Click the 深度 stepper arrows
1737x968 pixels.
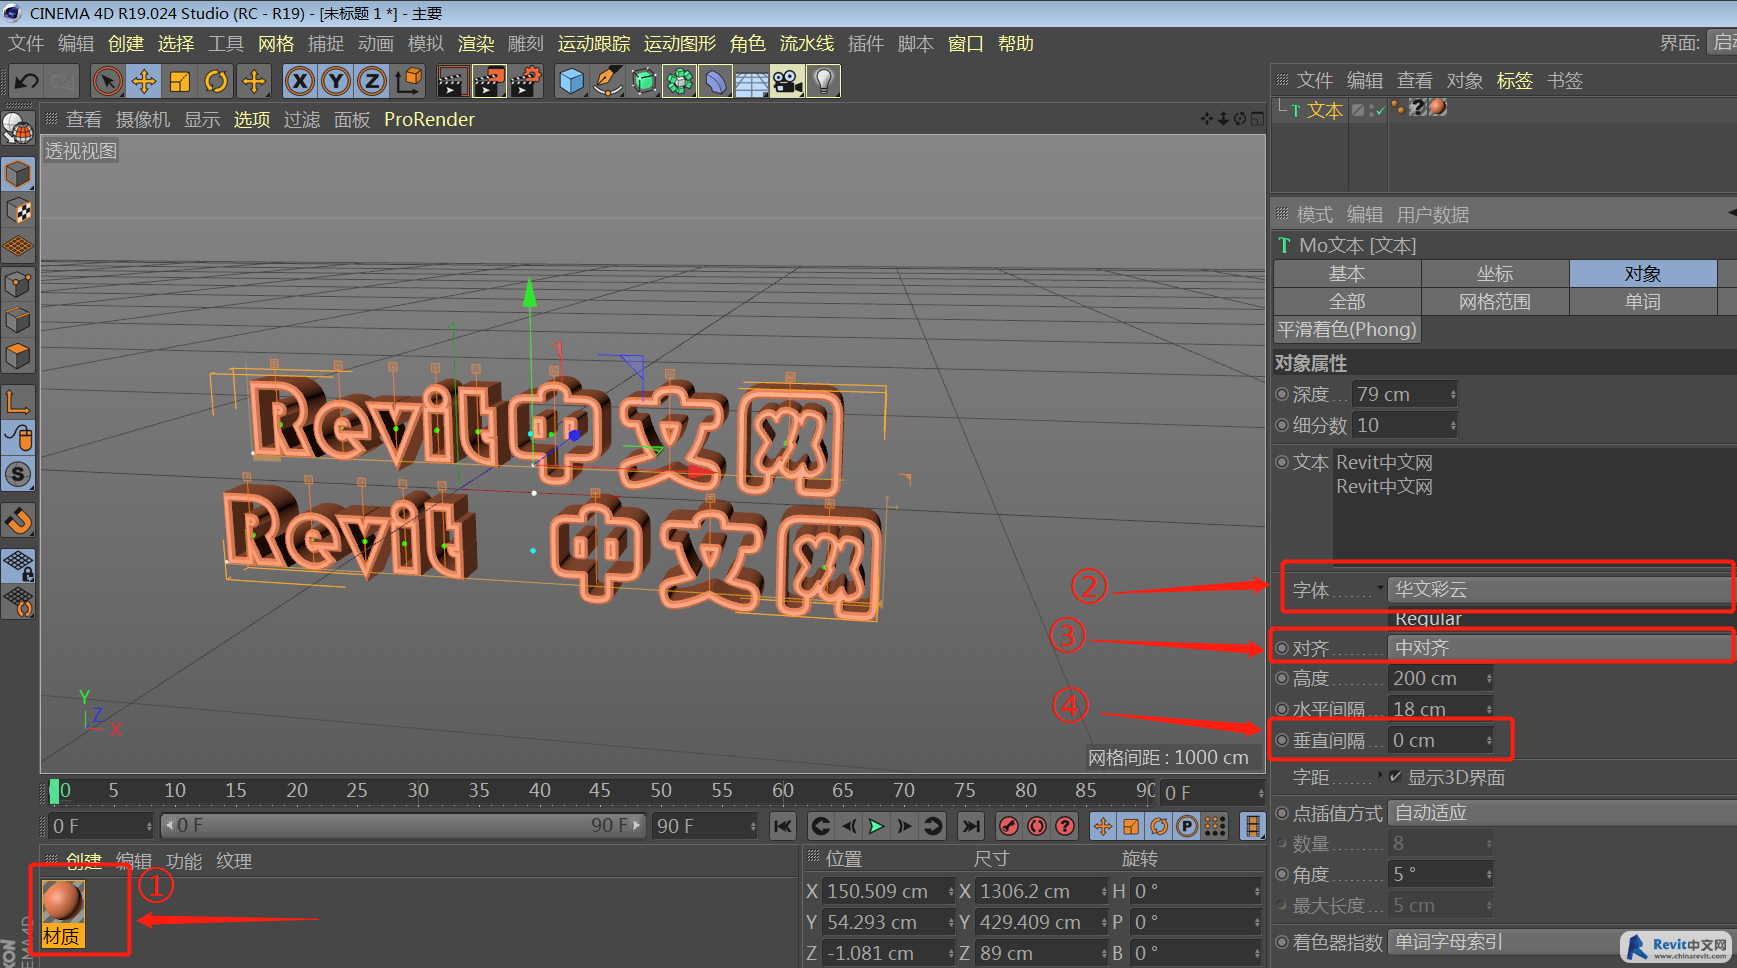[1453, 394]
